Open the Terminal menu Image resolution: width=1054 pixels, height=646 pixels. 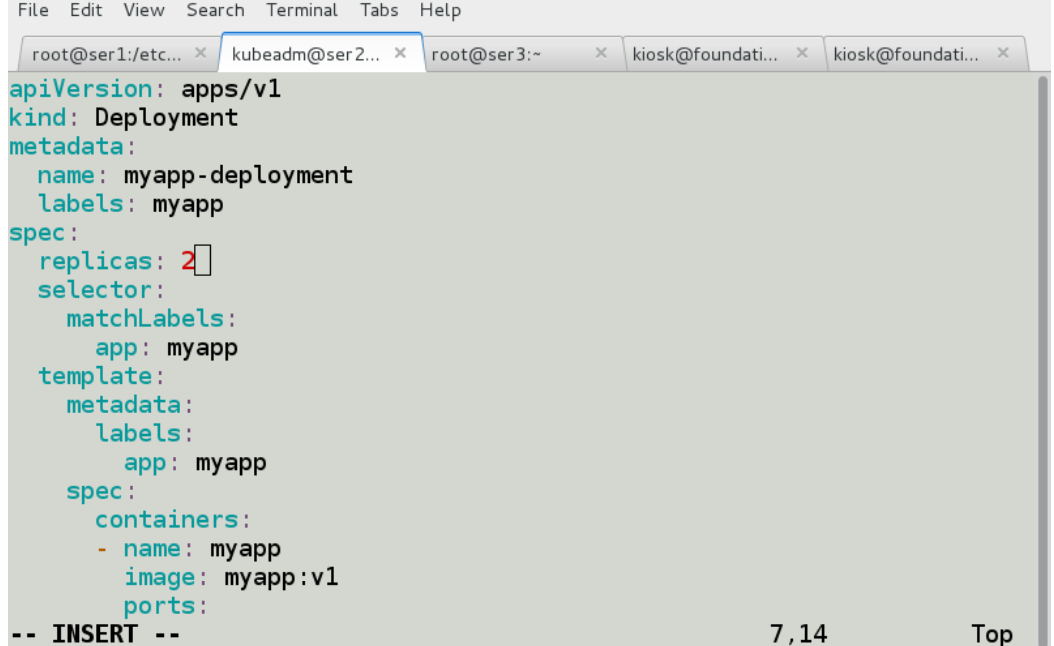(x=302, y=10)
